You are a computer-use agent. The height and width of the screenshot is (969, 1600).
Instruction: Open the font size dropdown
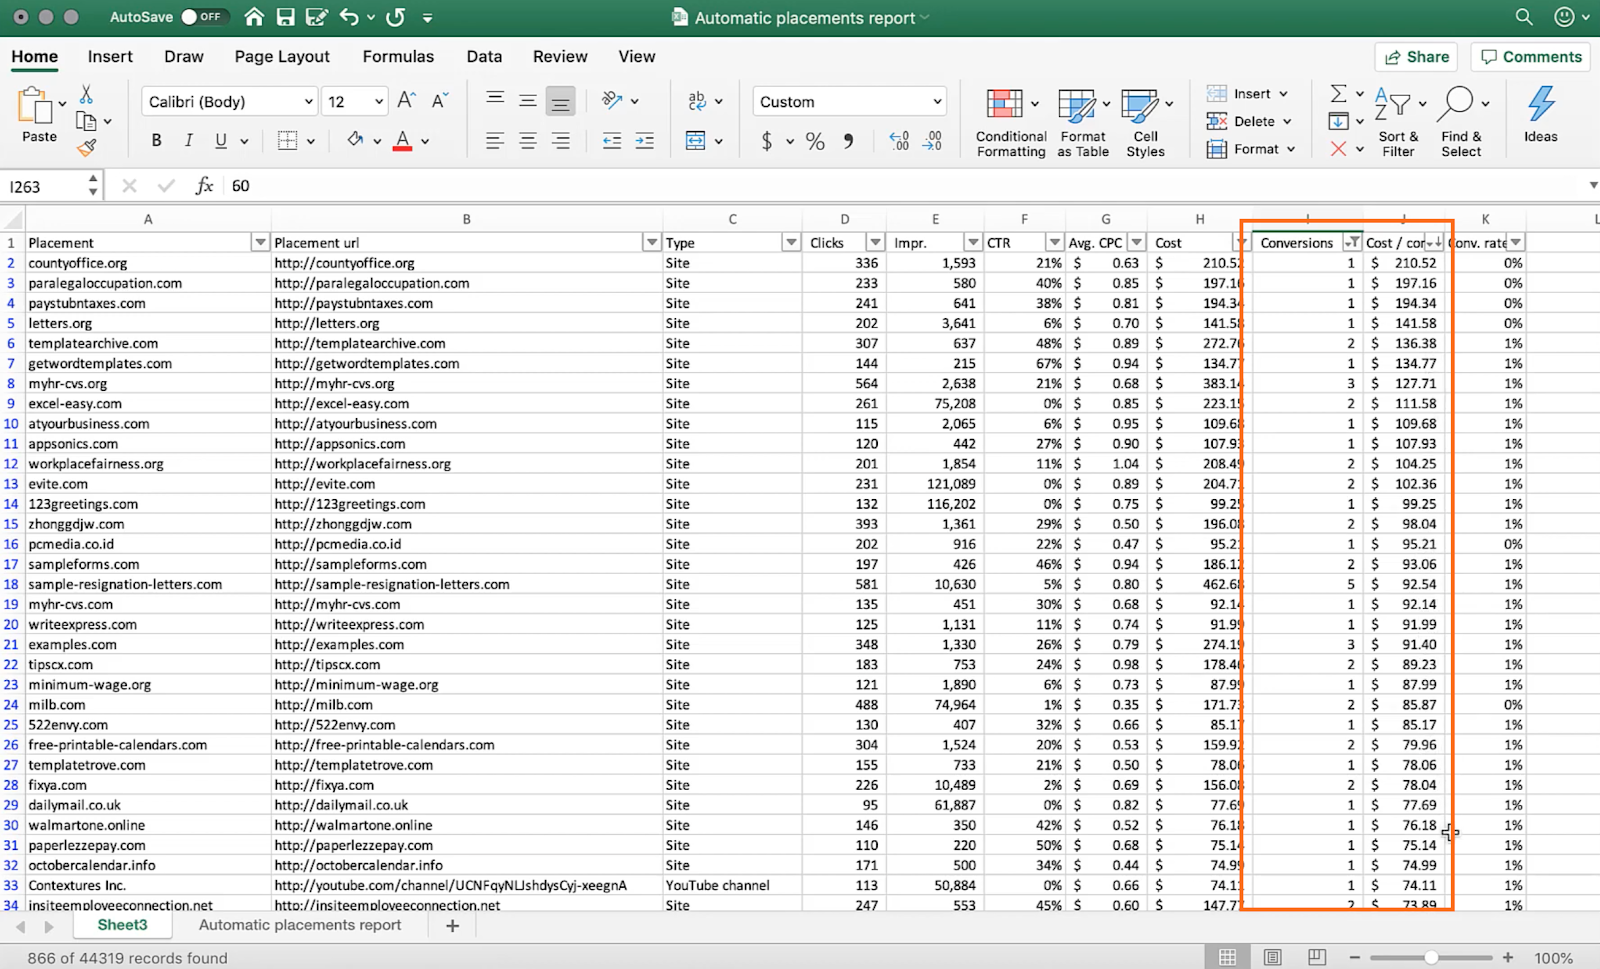tap(379, 101)
